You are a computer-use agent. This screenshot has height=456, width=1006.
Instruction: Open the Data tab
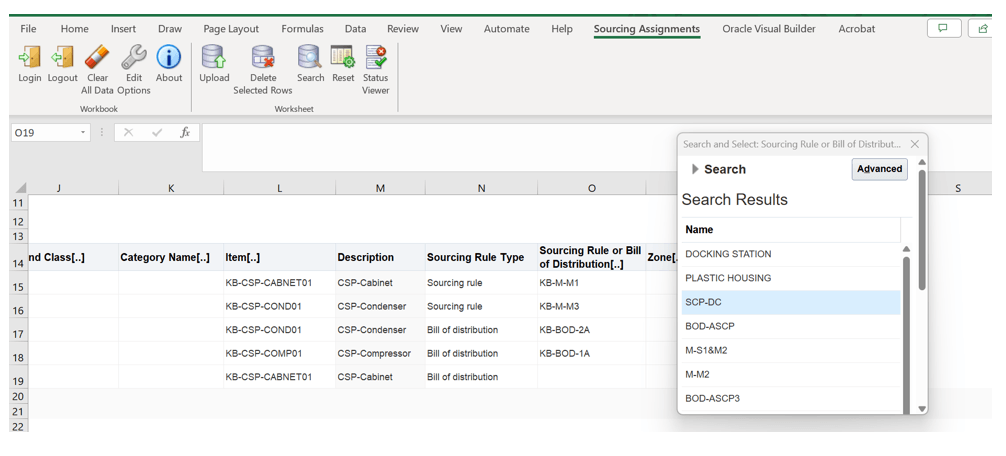[x=355, y=29]
